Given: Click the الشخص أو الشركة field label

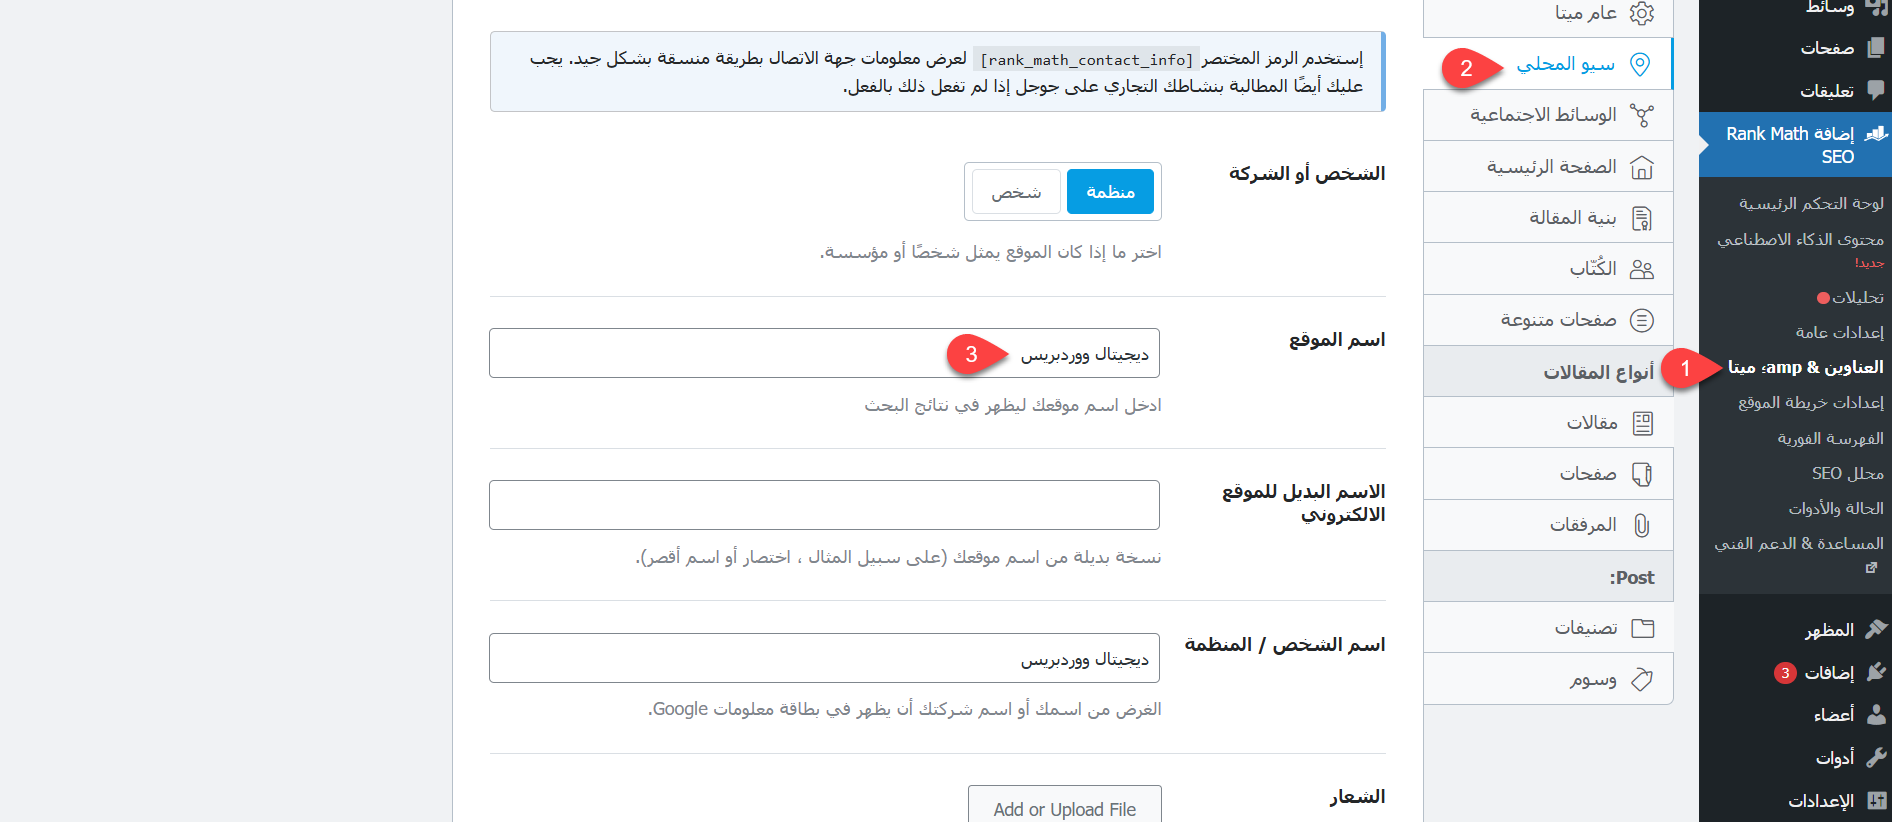Looking at the screenshot, I should tap(1307, 174).
